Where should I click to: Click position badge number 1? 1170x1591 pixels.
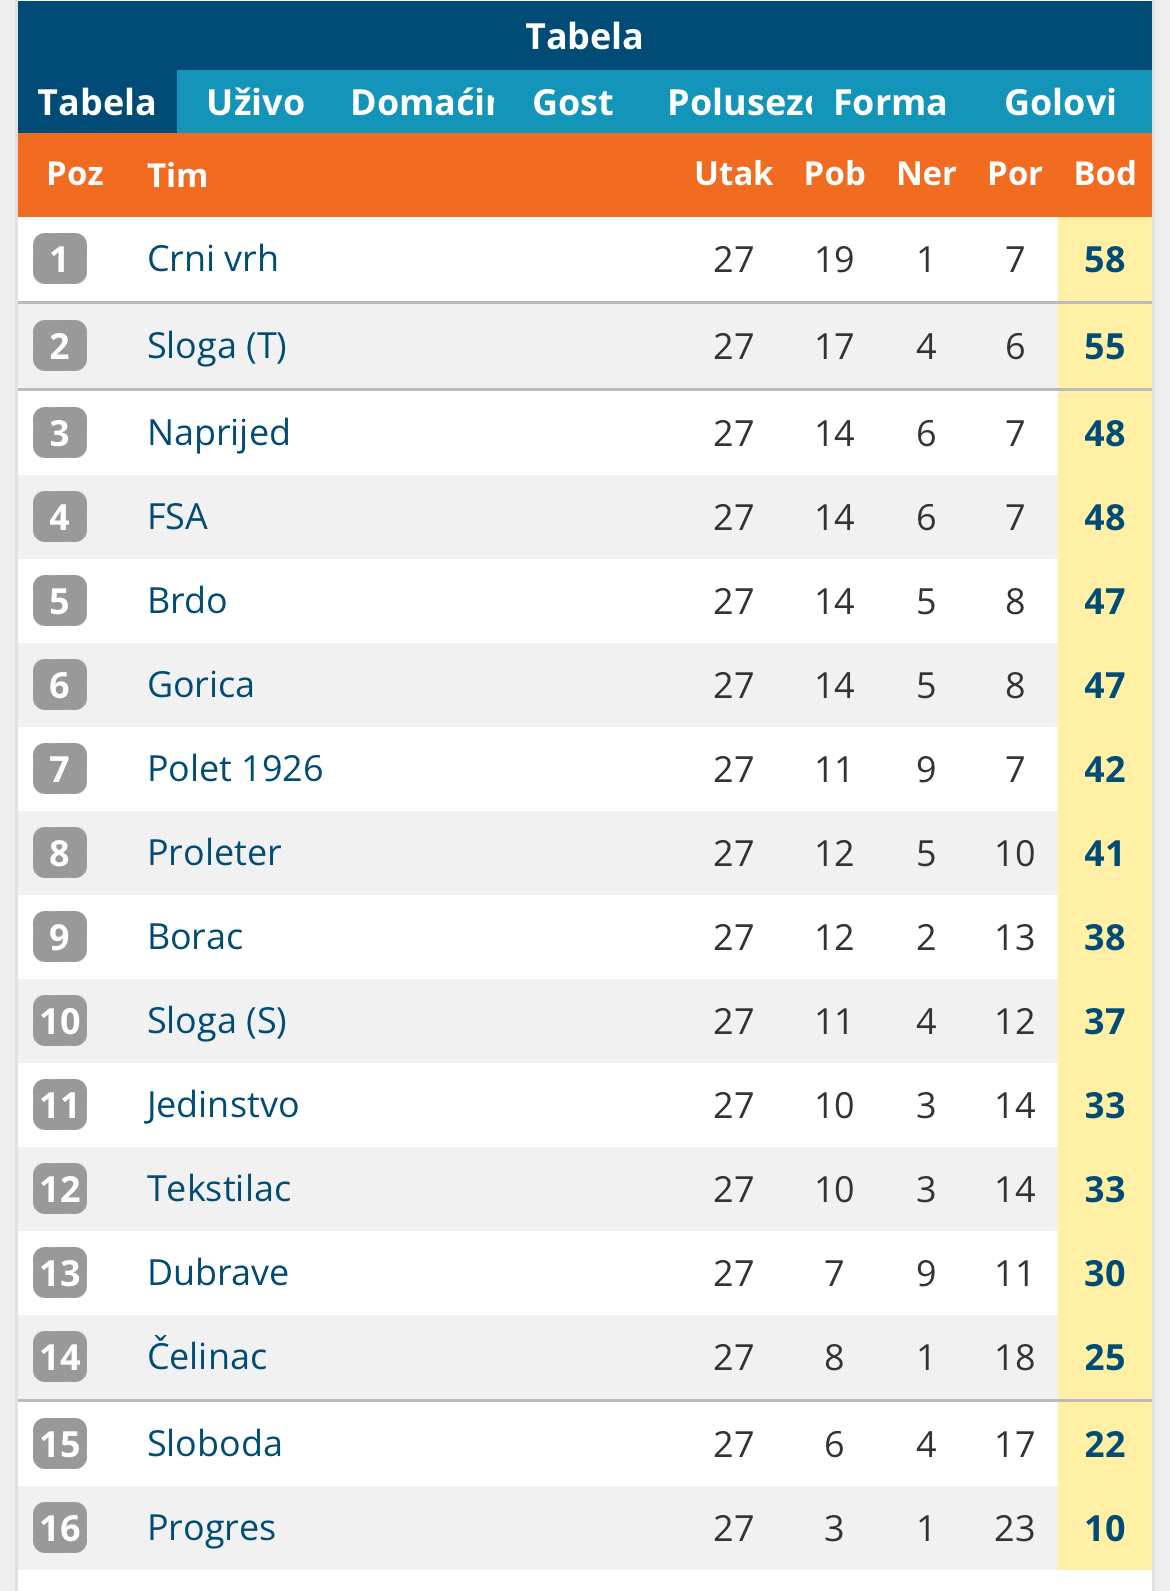(60, 259)
